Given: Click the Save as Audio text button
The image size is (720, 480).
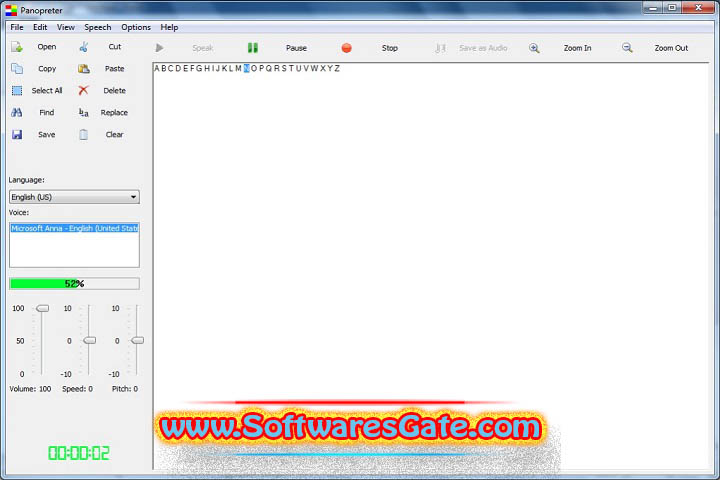Looking at the screenshot, I should [x=483, y=48].
